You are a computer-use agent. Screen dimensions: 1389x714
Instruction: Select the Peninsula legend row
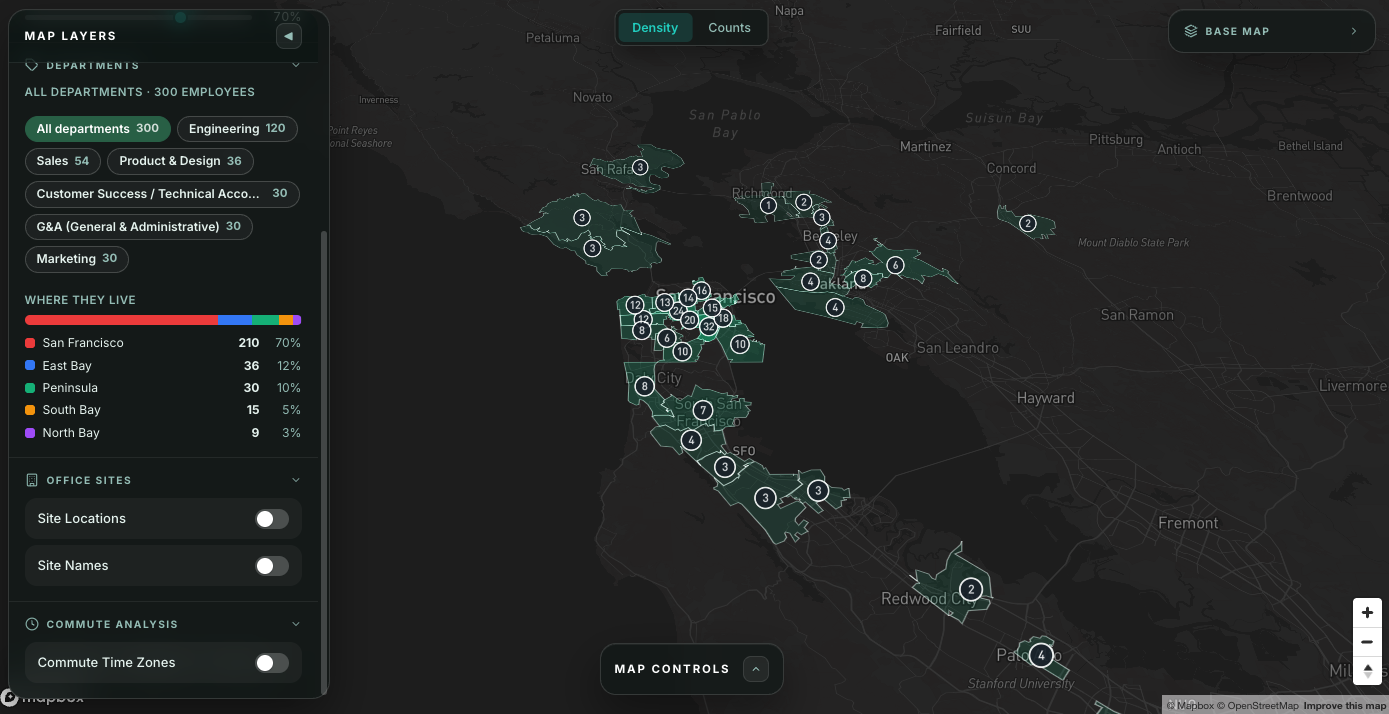[163, 388]
